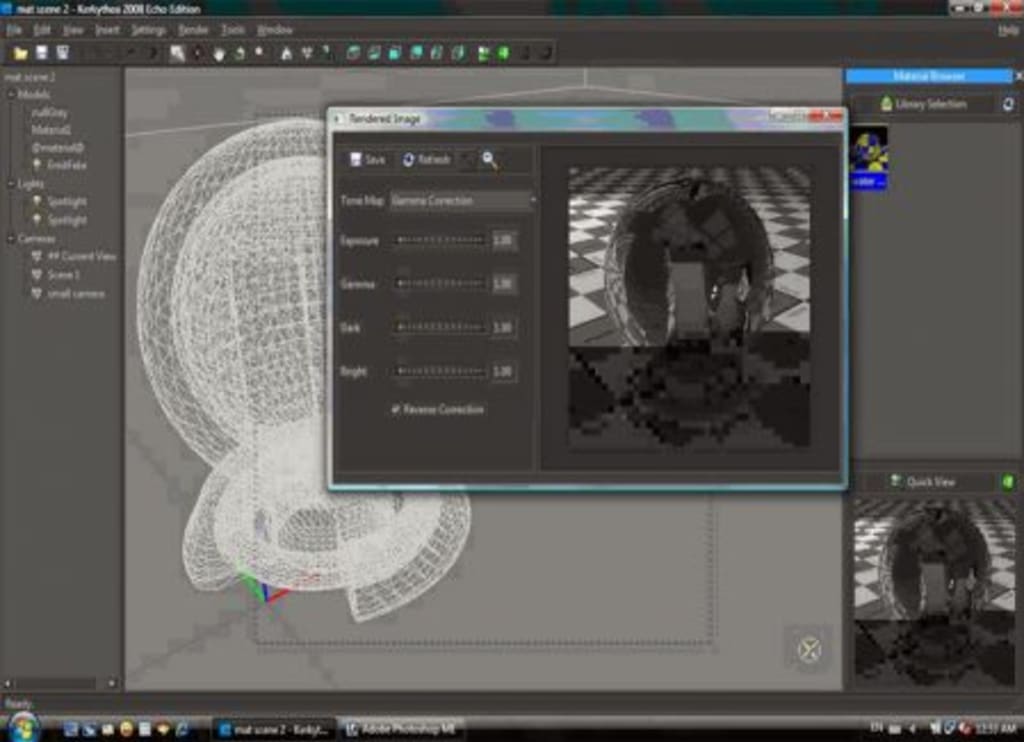Open the Edit menu
The image size is (1024, 742).
coord(42,30)
